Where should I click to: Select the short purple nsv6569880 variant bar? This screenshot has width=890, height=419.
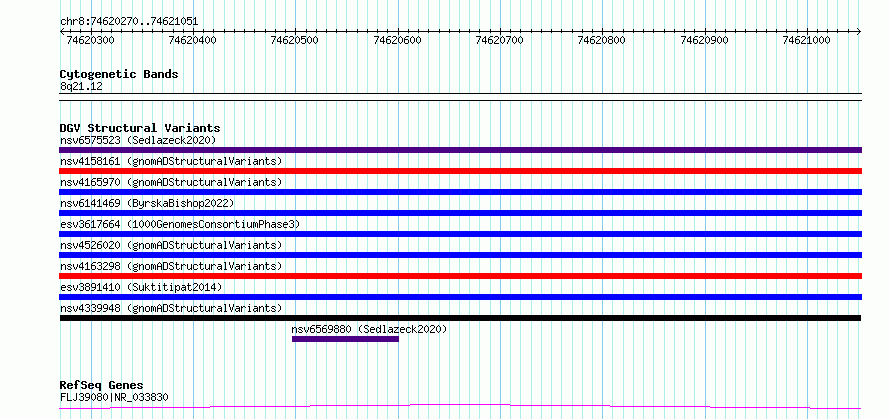(345, 339)
